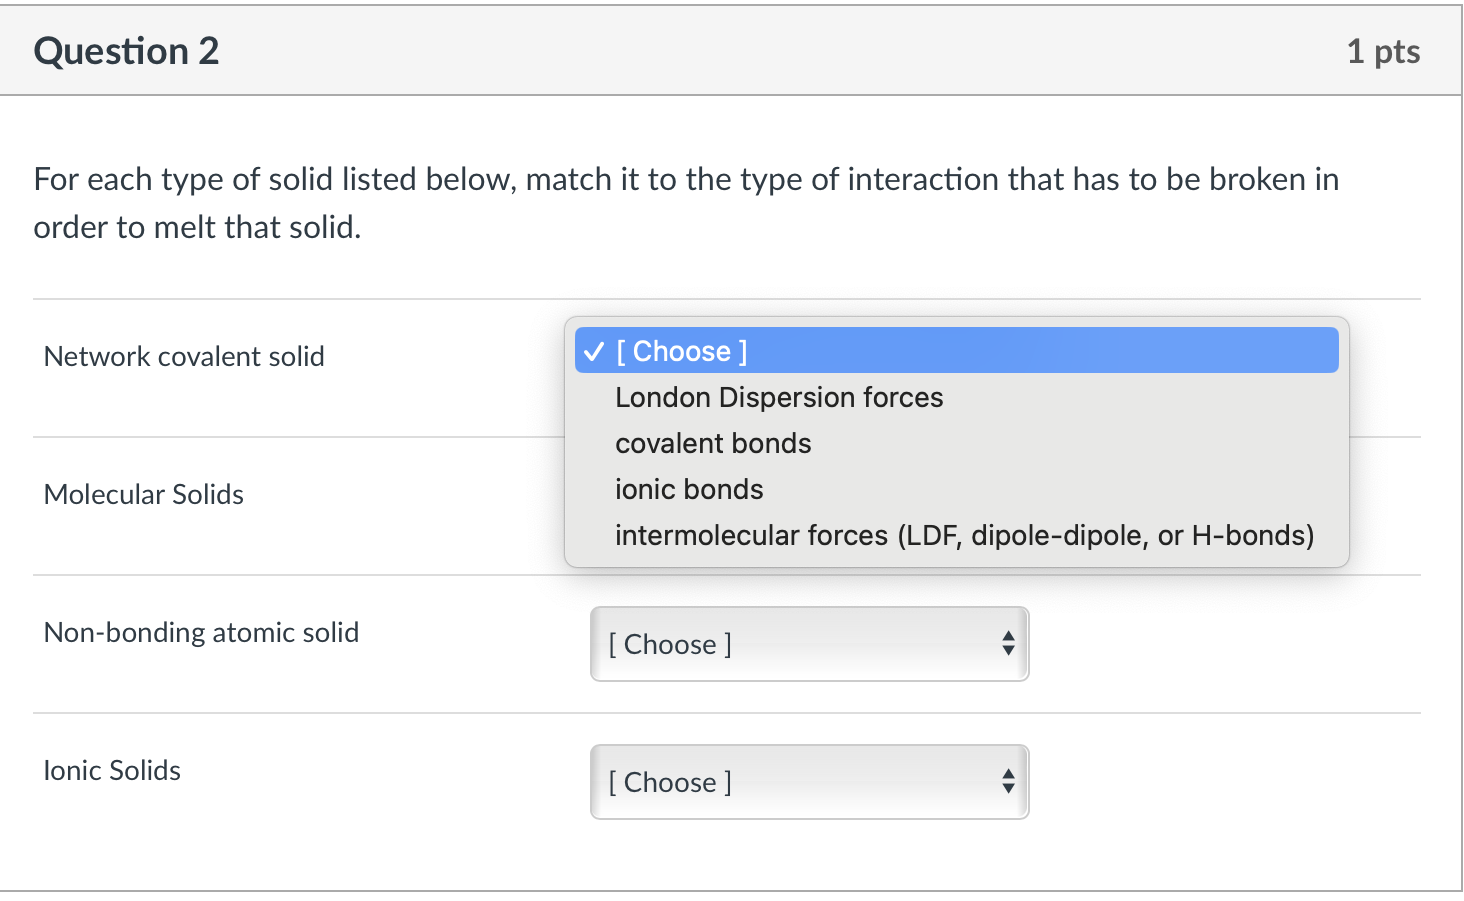Click the arrows icon on Non-bonding atomic solid dropdown
Viewport: 1464px width, 901px height.
point(1008,644)
